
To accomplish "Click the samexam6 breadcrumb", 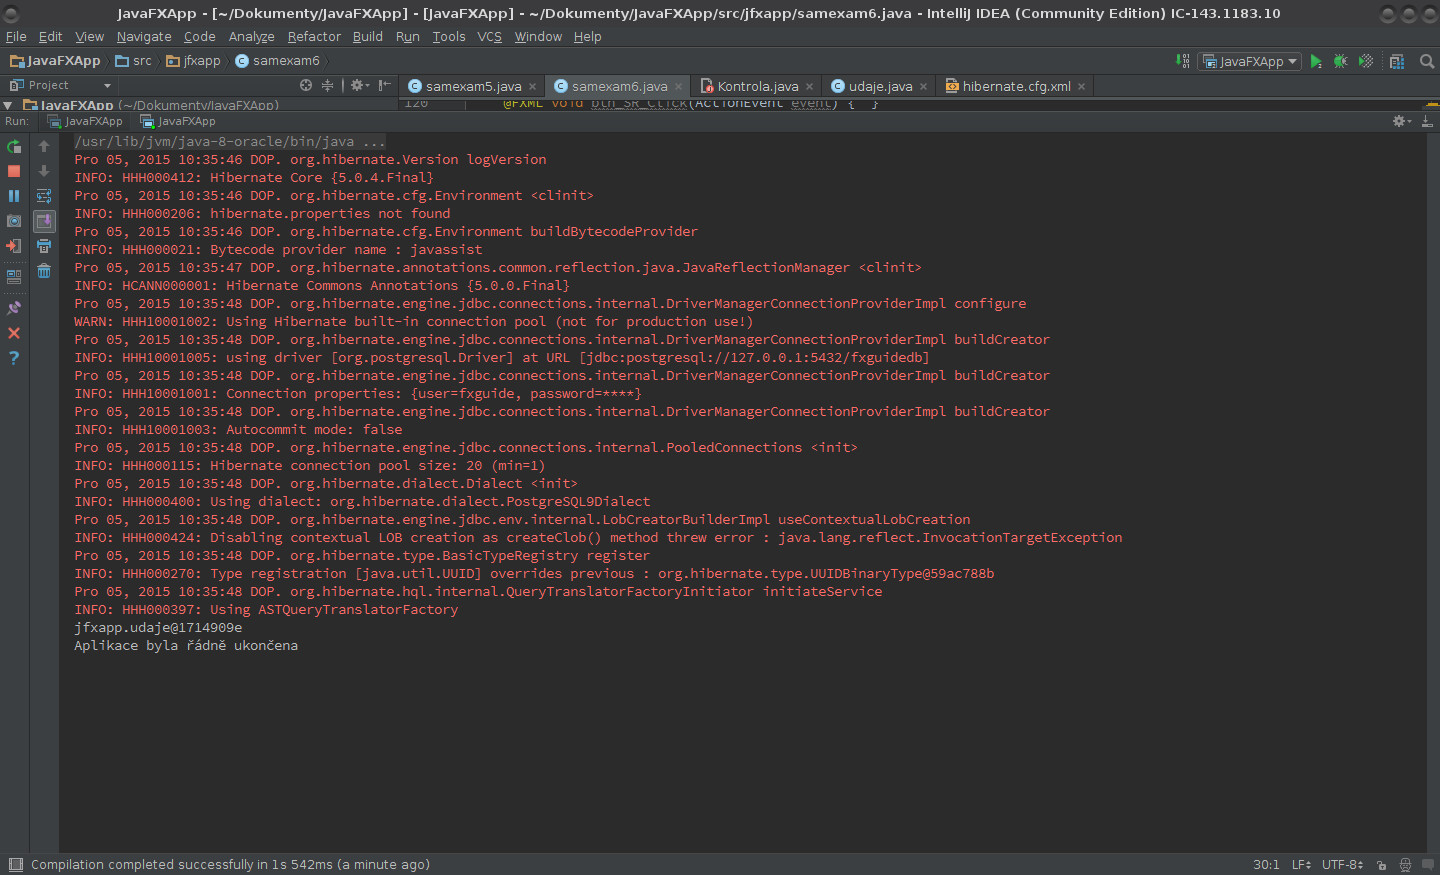I will coord(277,61).
